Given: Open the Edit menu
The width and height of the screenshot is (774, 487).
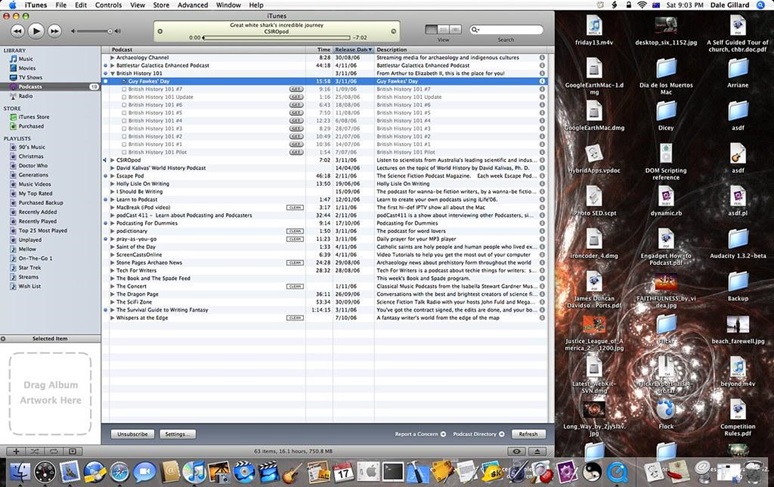Looking at the screenshot, I should click(80, 5).
